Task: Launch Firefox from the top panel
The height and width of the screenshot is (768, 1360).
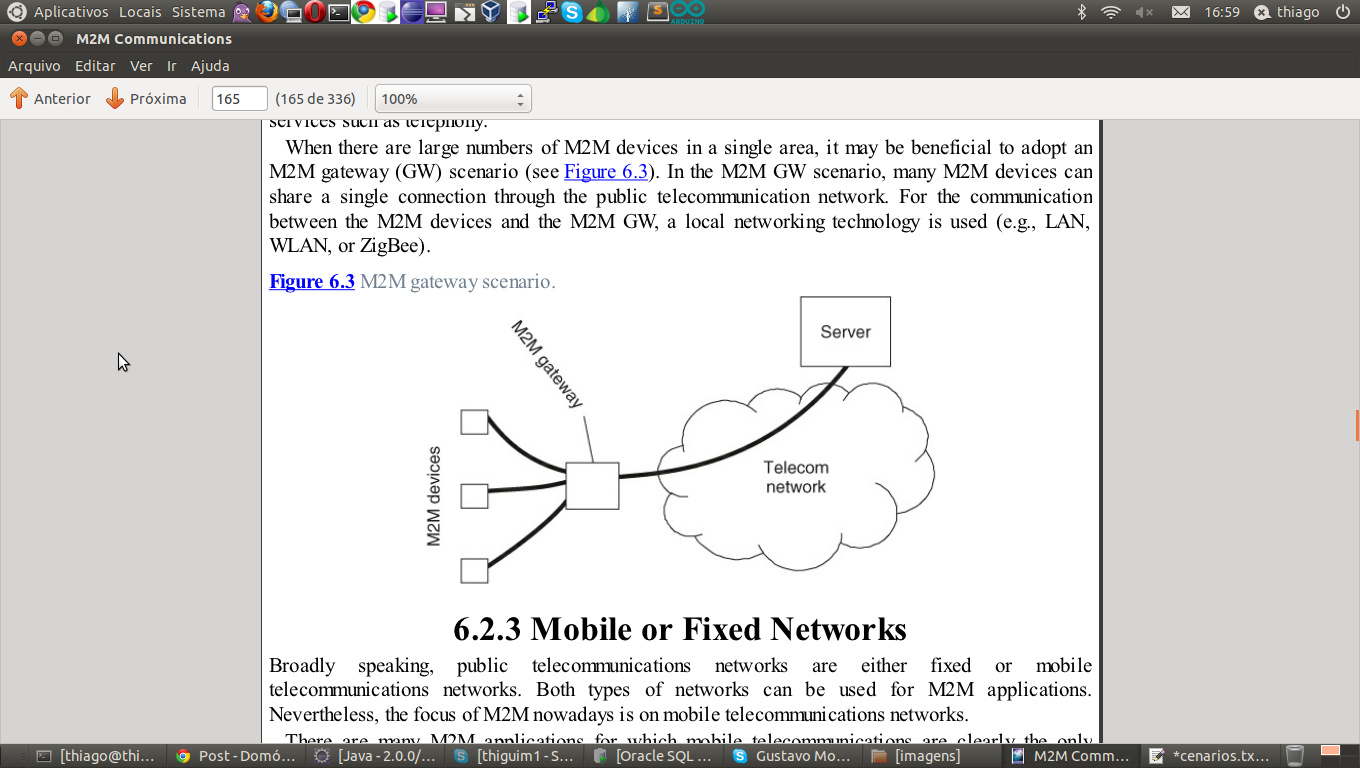Action: pyautogui.click(x=266, y=12)
